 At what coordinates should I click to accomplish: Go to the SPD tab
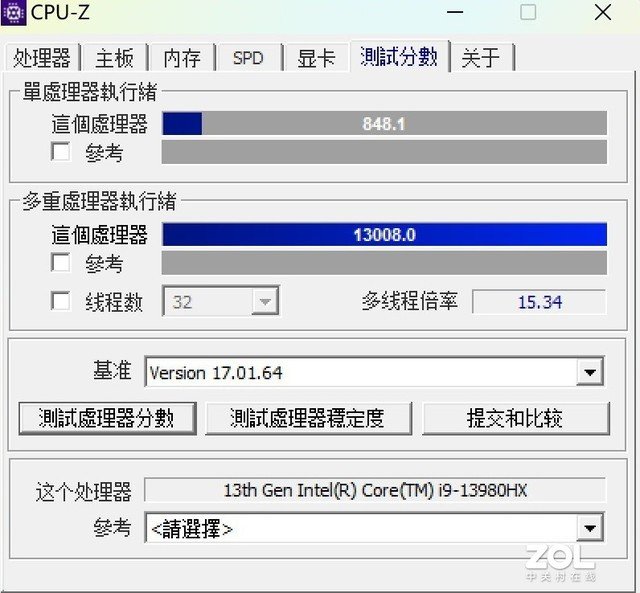click(248, 58)
